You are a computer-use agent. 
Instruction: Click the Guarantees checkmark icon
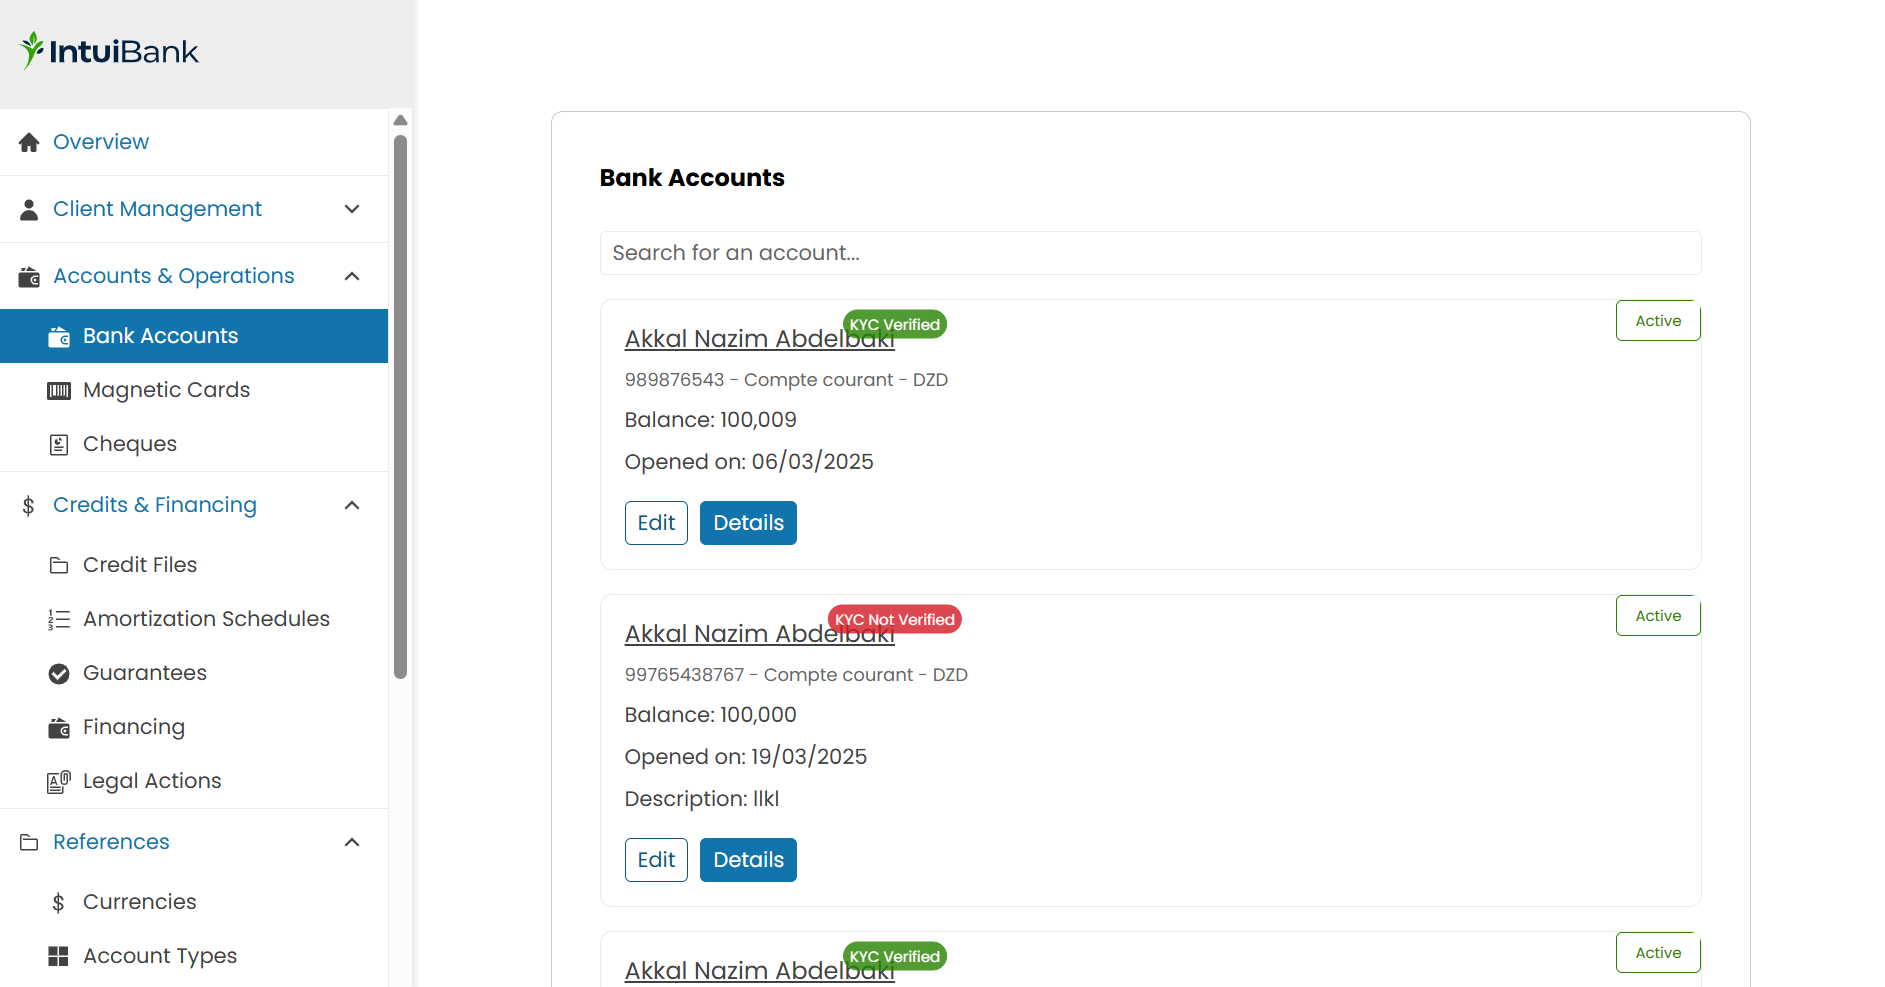tap(59, 673)
